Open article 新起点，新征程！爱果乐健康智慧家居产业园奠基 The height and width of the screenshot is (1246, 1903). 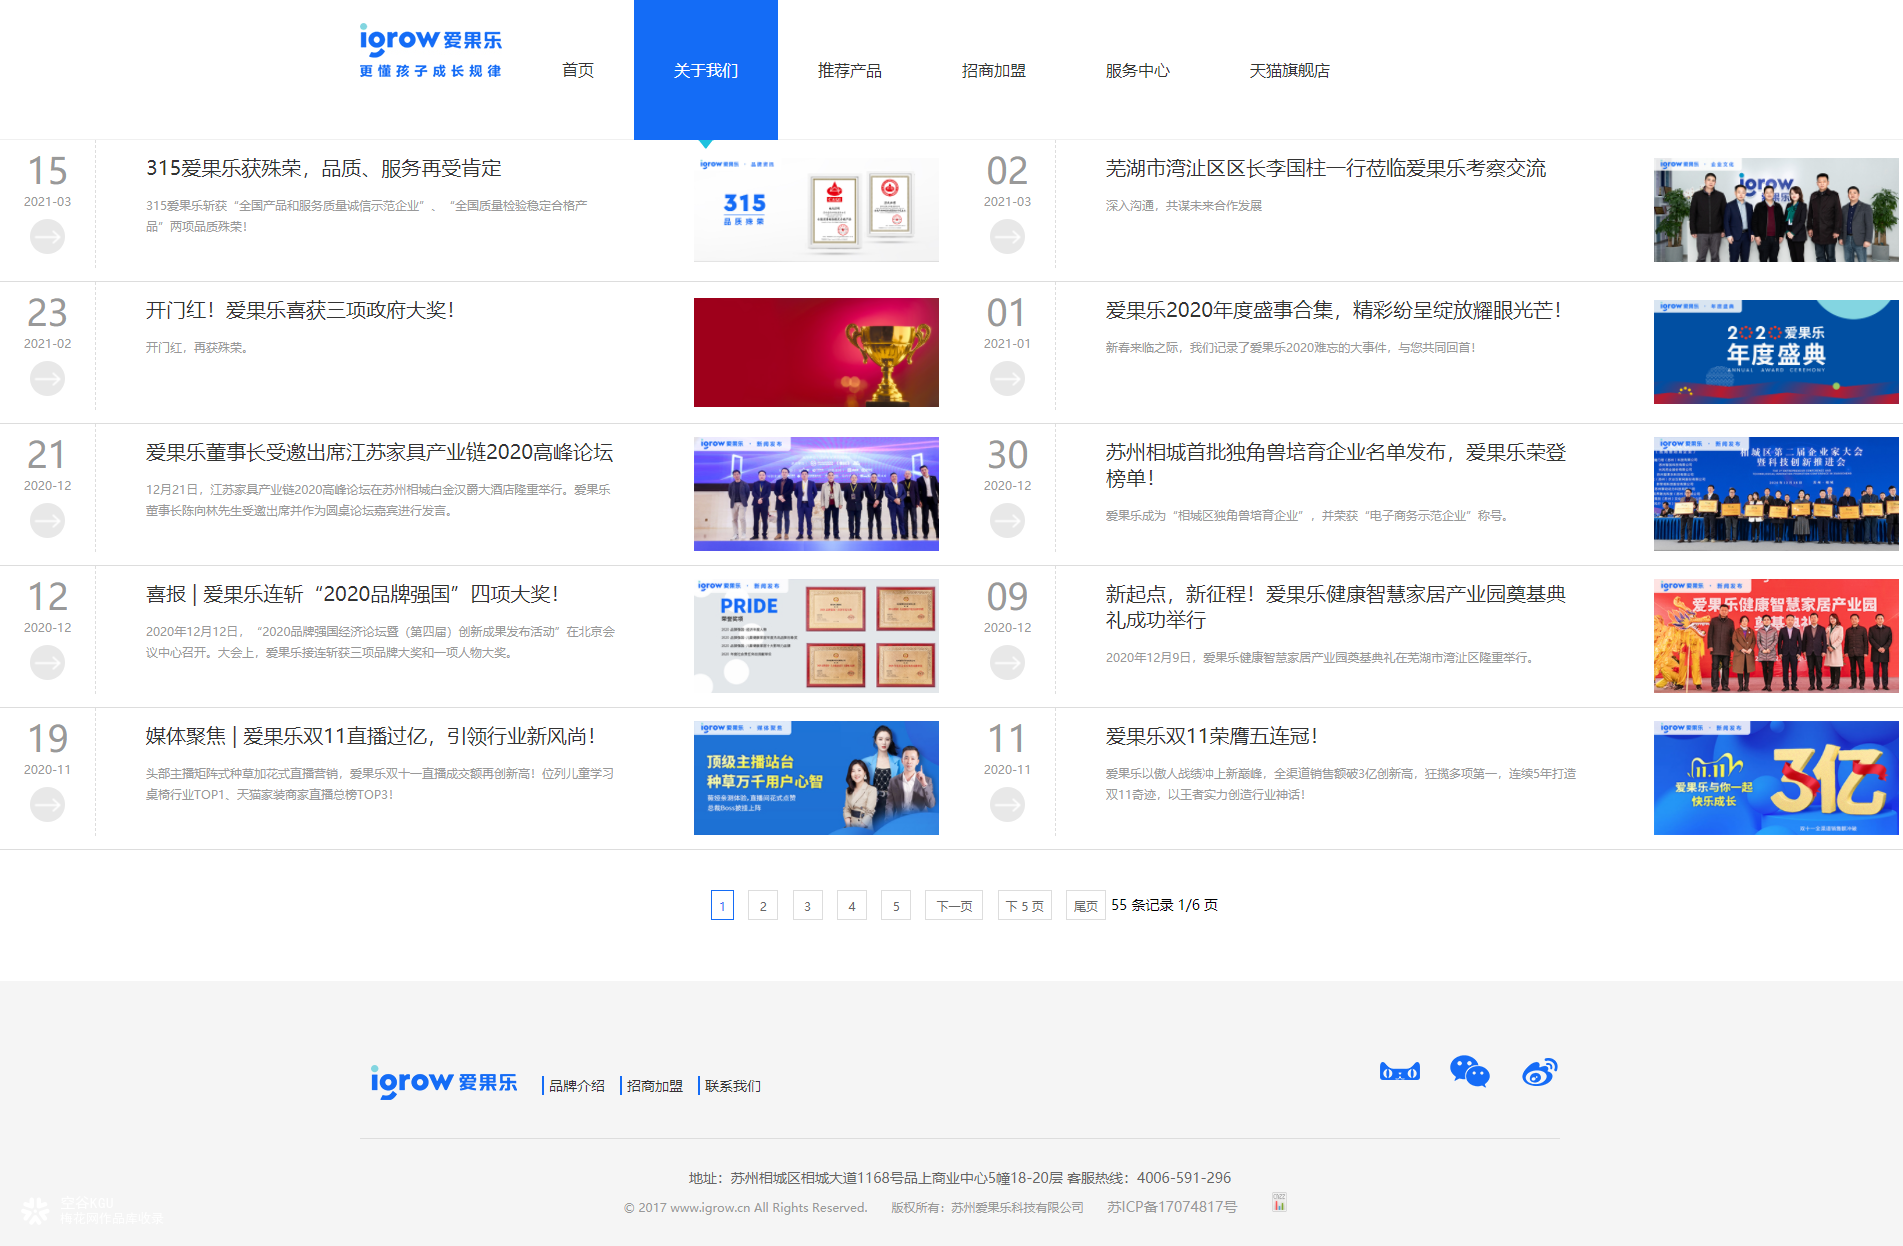(1336, 607)
